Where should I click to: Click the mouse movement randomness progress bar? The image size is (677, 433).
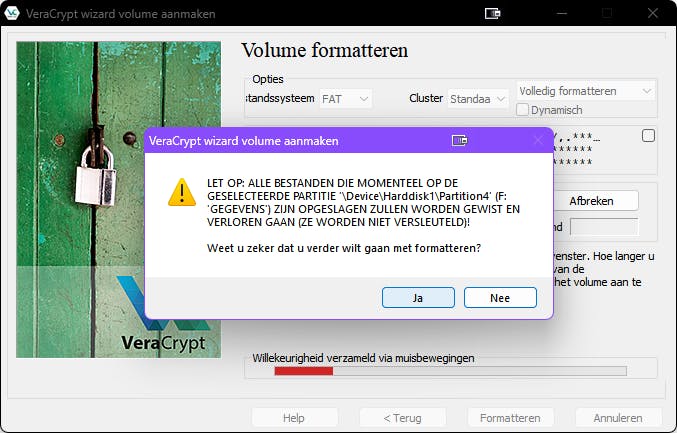pos(450,371)
